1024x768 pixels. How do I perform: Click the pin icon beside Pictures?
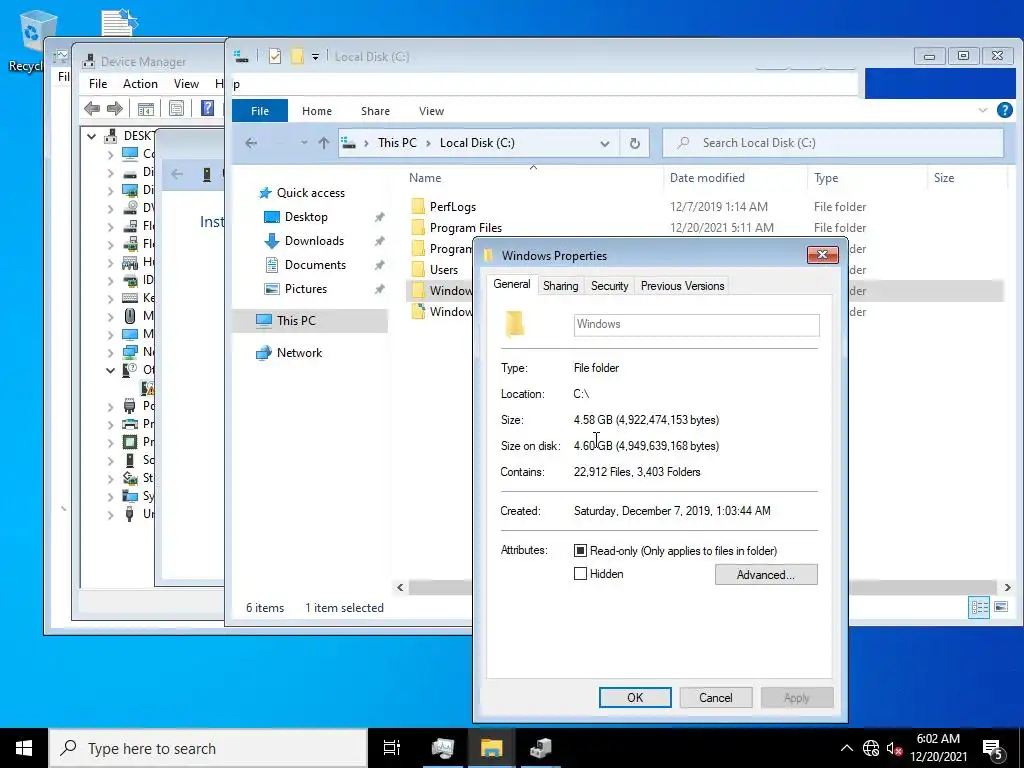coord(379,289)
